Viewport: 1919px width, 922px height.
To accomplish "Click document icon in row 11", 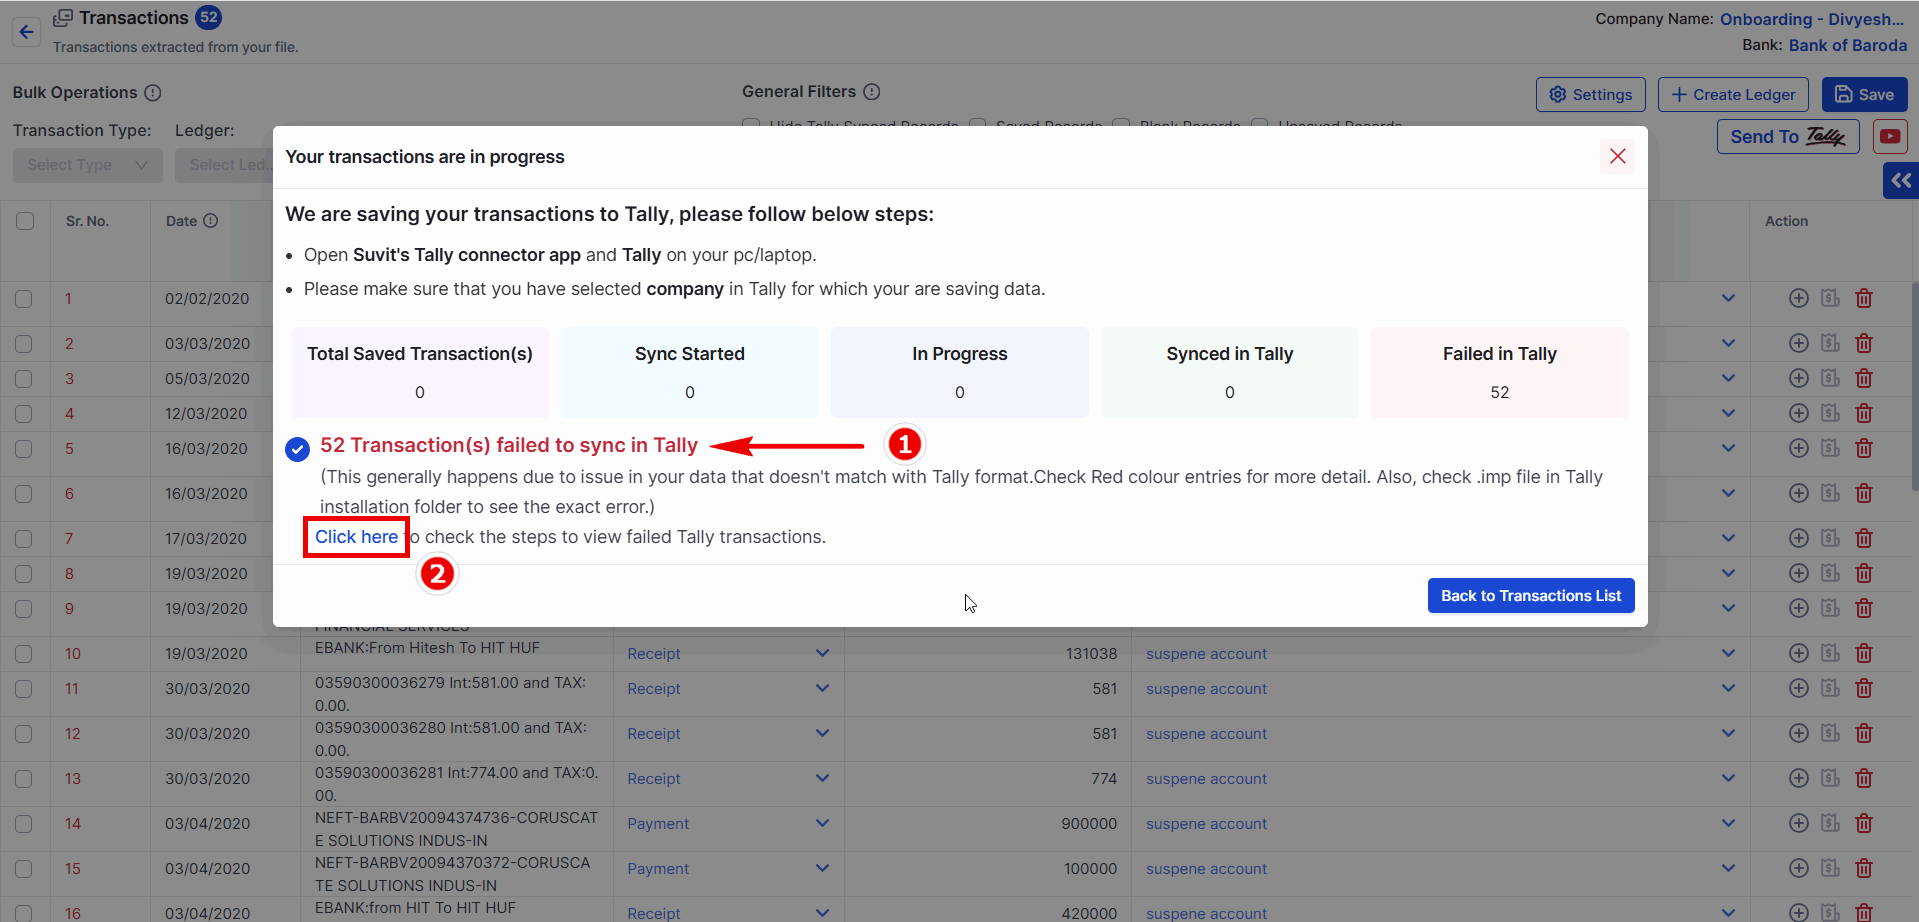I will (x=1830, y=688).
